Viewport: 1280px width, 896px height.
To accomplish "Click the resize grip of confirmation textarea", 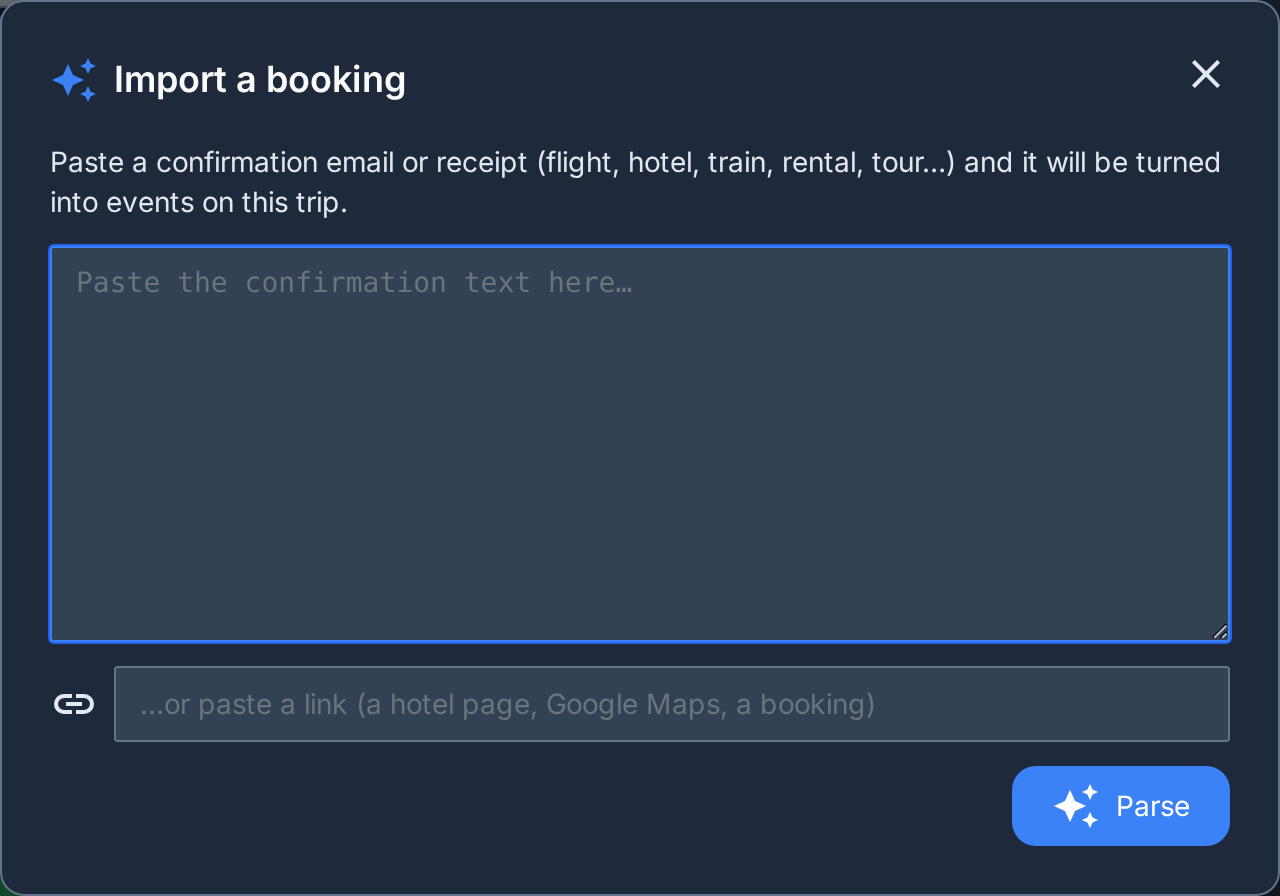I will pos(1219,631).
